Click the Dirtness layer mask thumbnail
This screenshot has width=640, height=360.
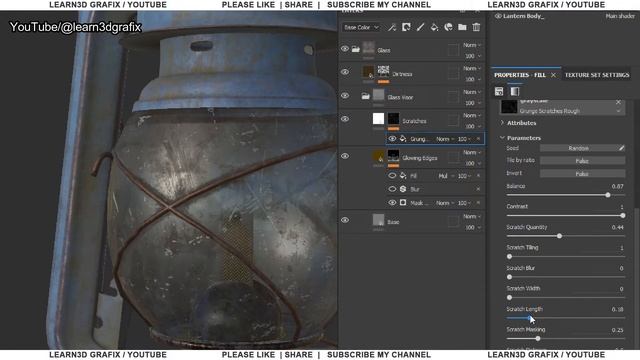coord(383,71)
